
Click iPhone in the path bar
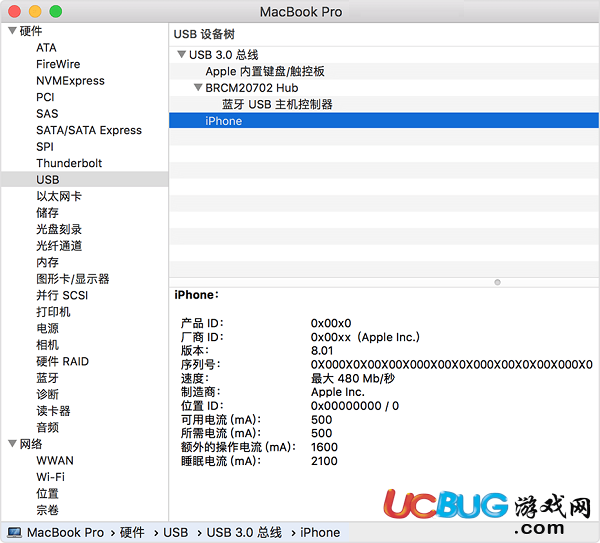[x=320, y=532]
